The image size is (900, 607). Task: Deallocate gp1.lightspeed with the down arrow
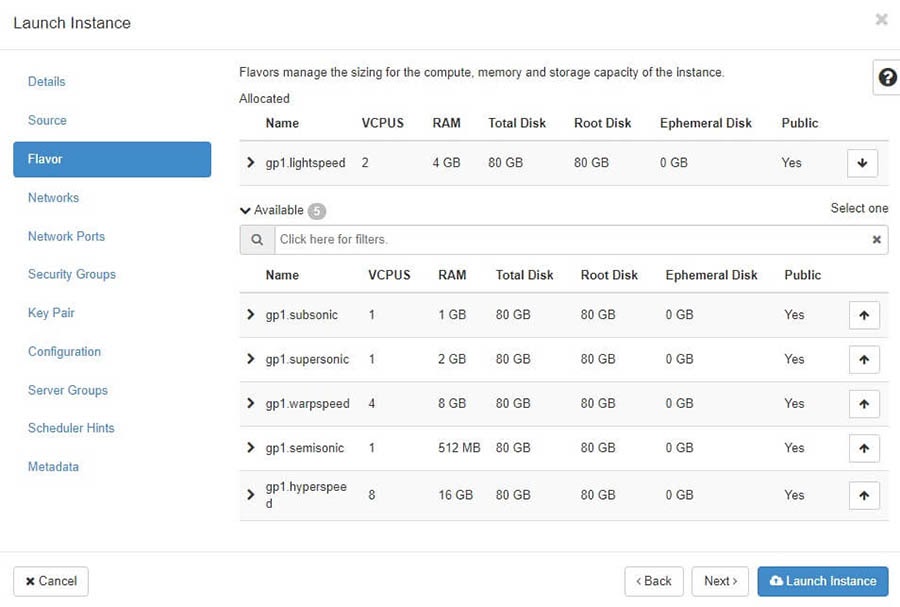pyautogui.click(x=862, y=163)
